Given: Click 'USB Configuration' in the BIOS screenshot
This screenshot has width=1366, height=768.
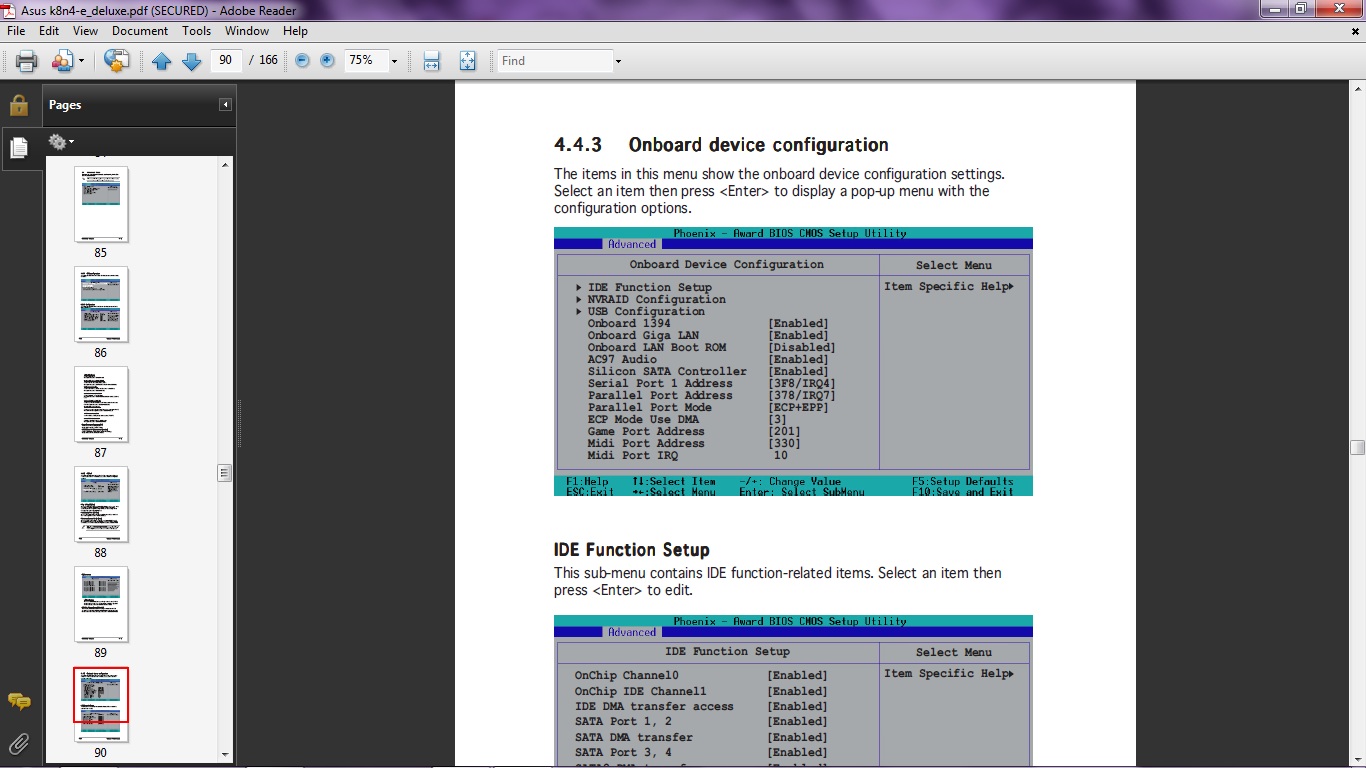Looking at the screenshot, I should 646,311.
